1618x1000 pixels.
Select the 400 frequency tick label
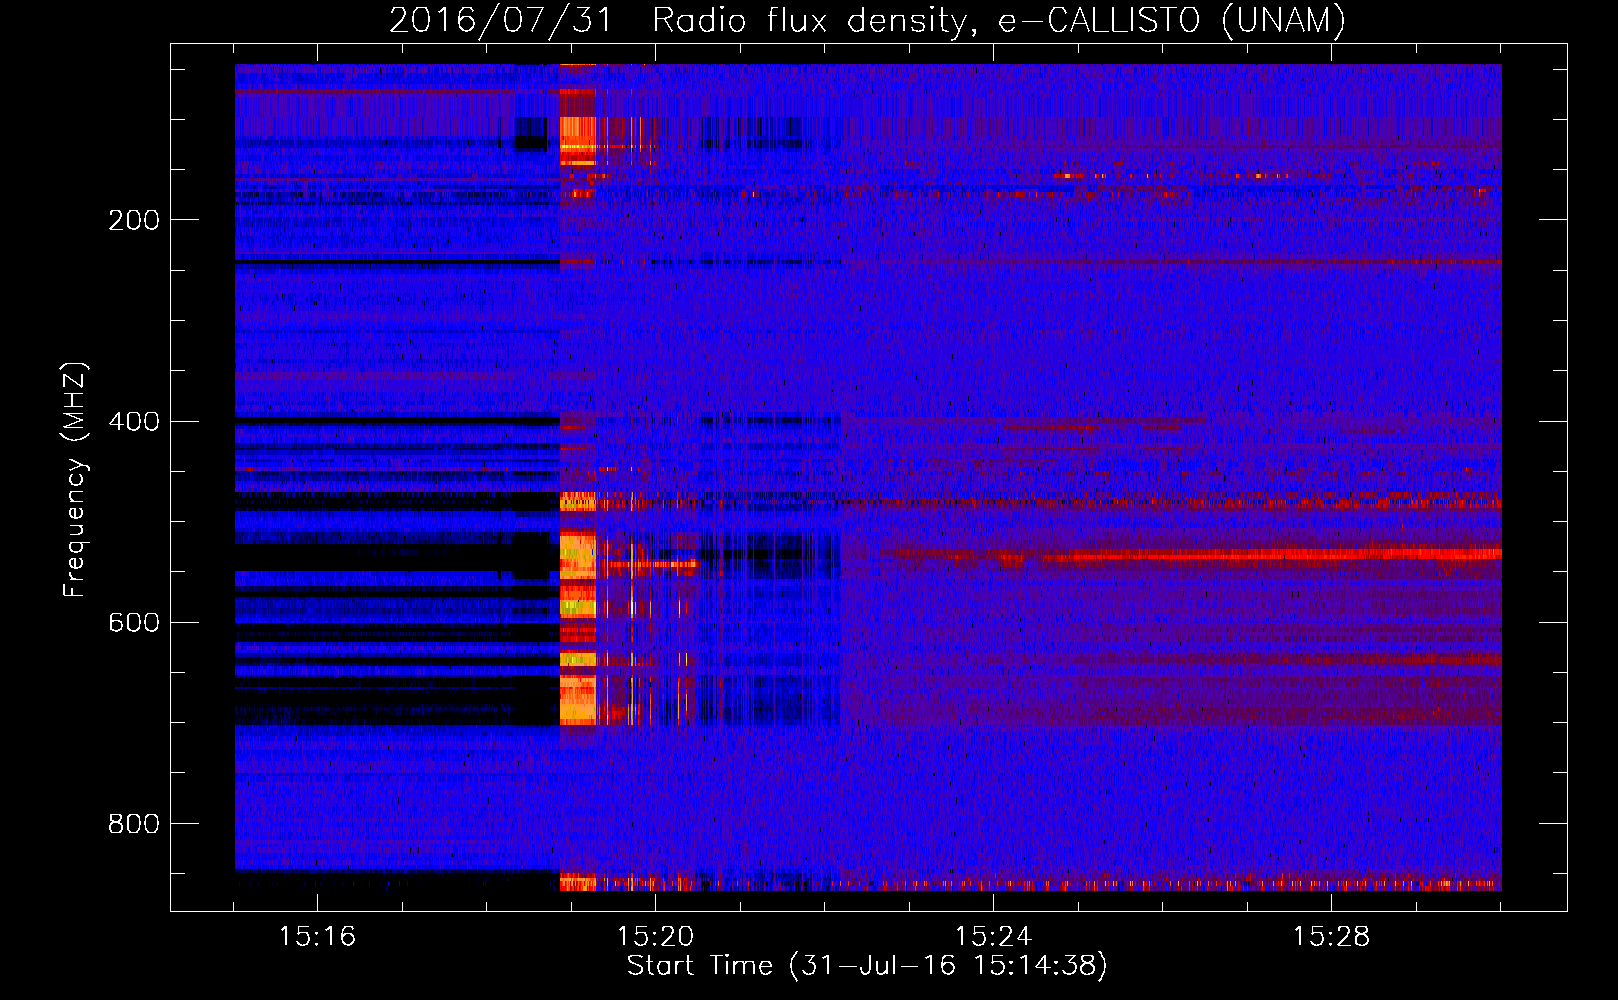[133, 422]
